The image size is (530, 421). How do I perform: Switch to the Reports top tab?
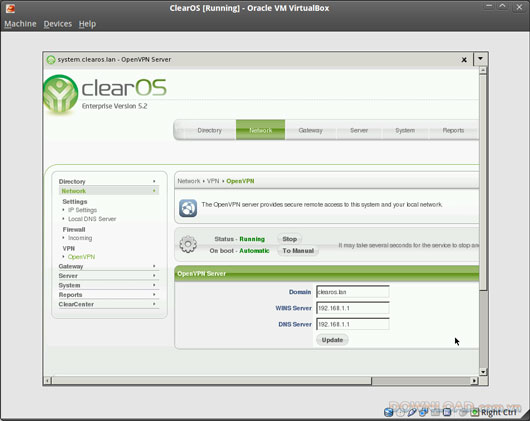coord(453,130)
